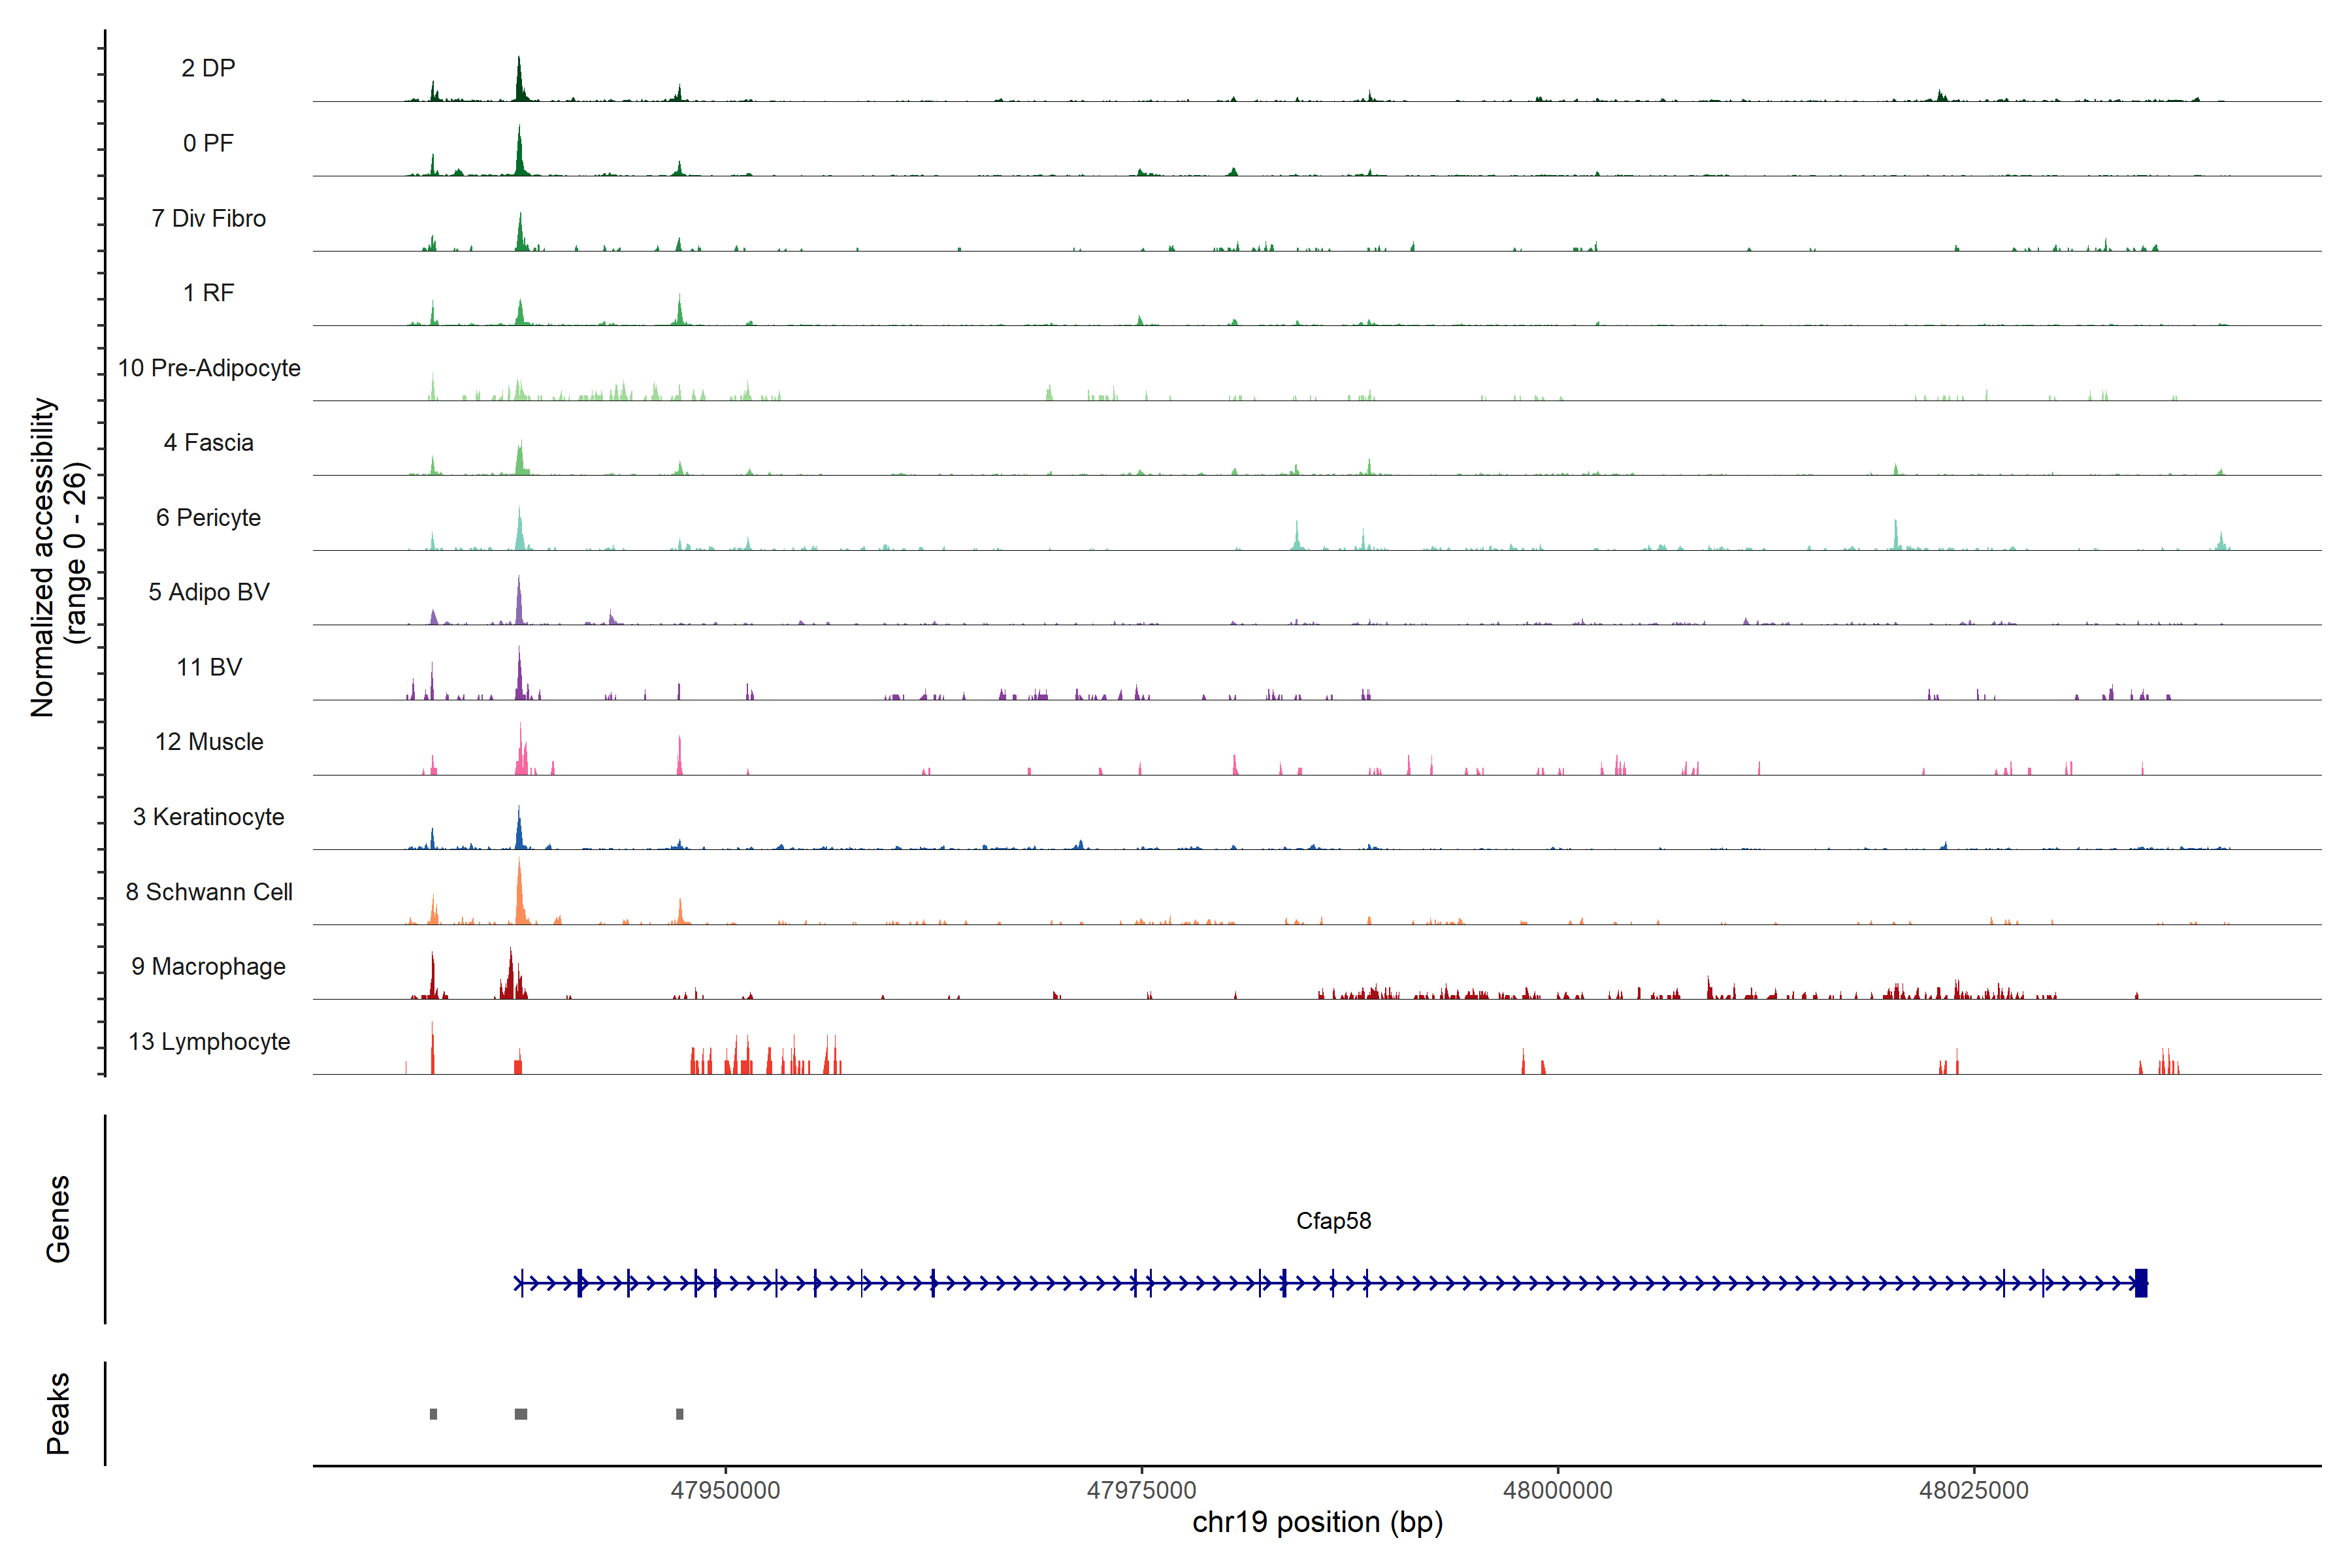Select the 10 Pre-Adipocyte track label
2352x1568 pixels.
pos(209,368)
